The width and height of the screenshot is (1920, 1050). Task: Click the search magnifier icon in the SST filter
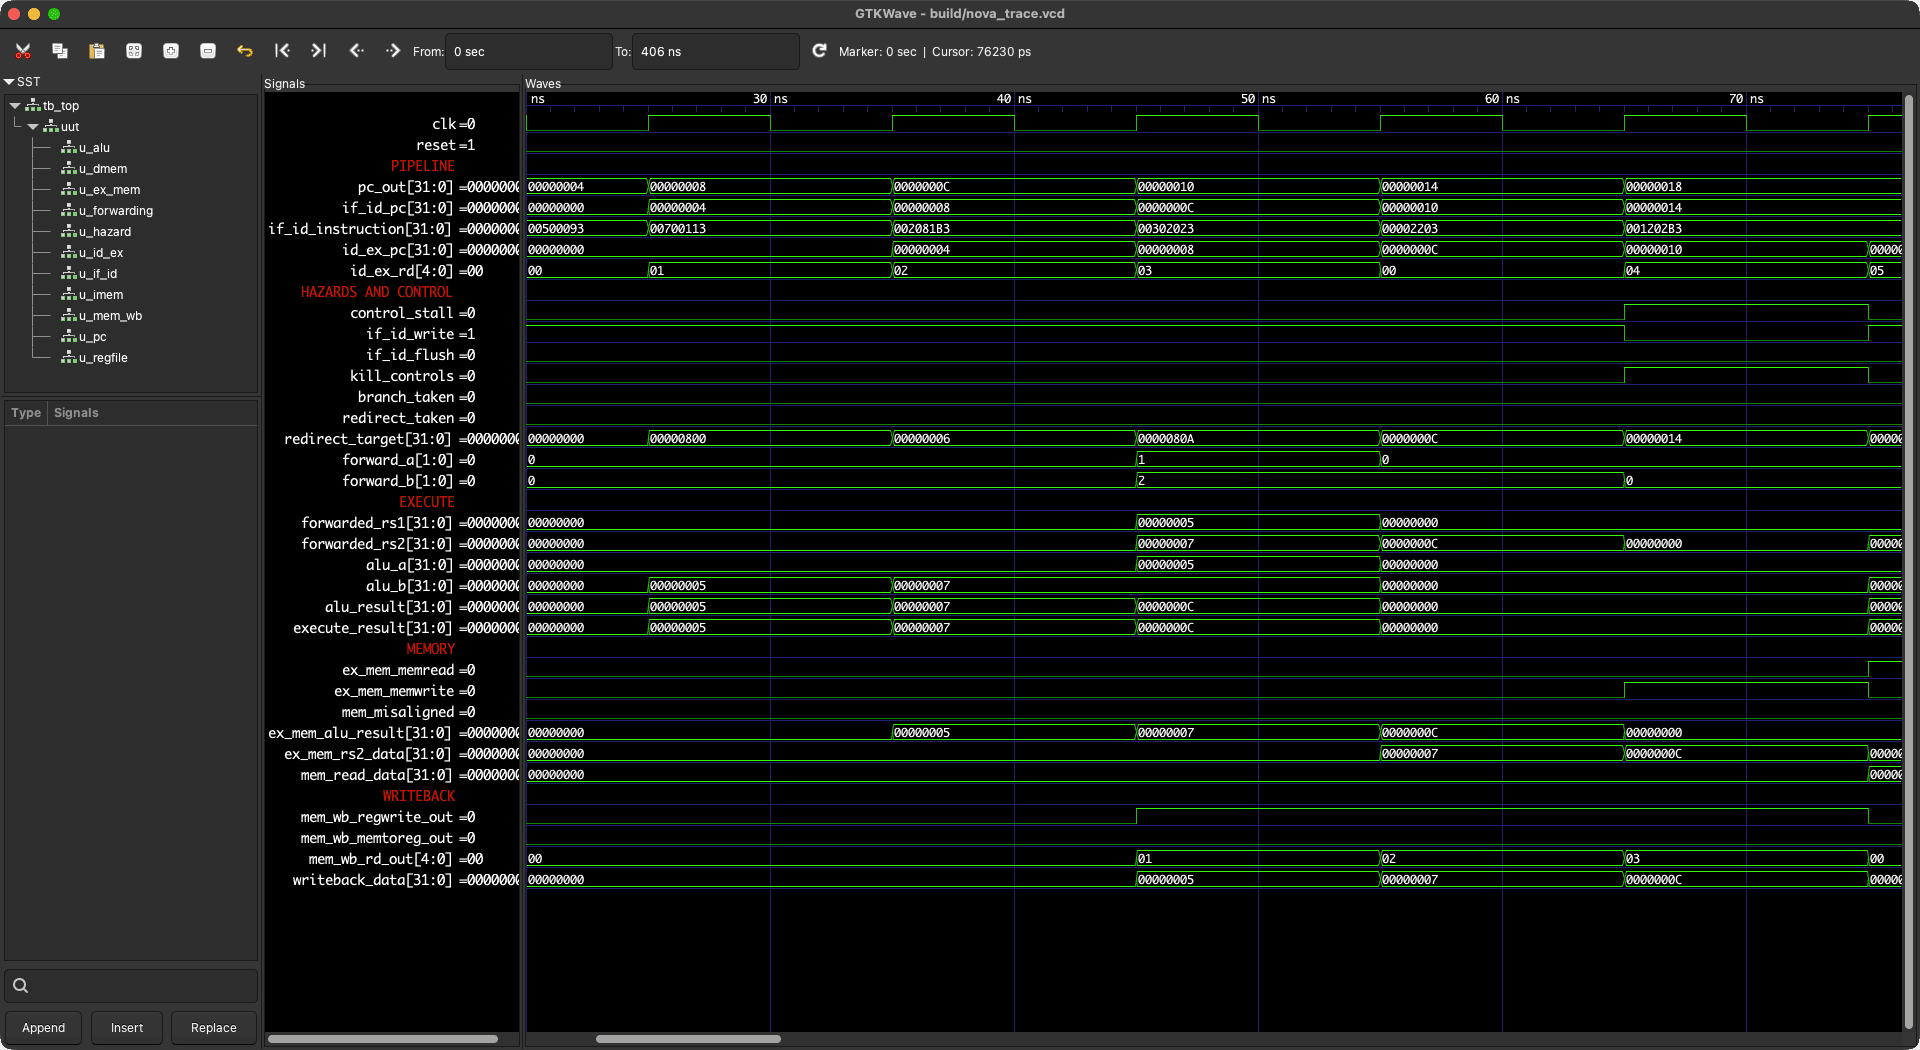click(20, 985)
